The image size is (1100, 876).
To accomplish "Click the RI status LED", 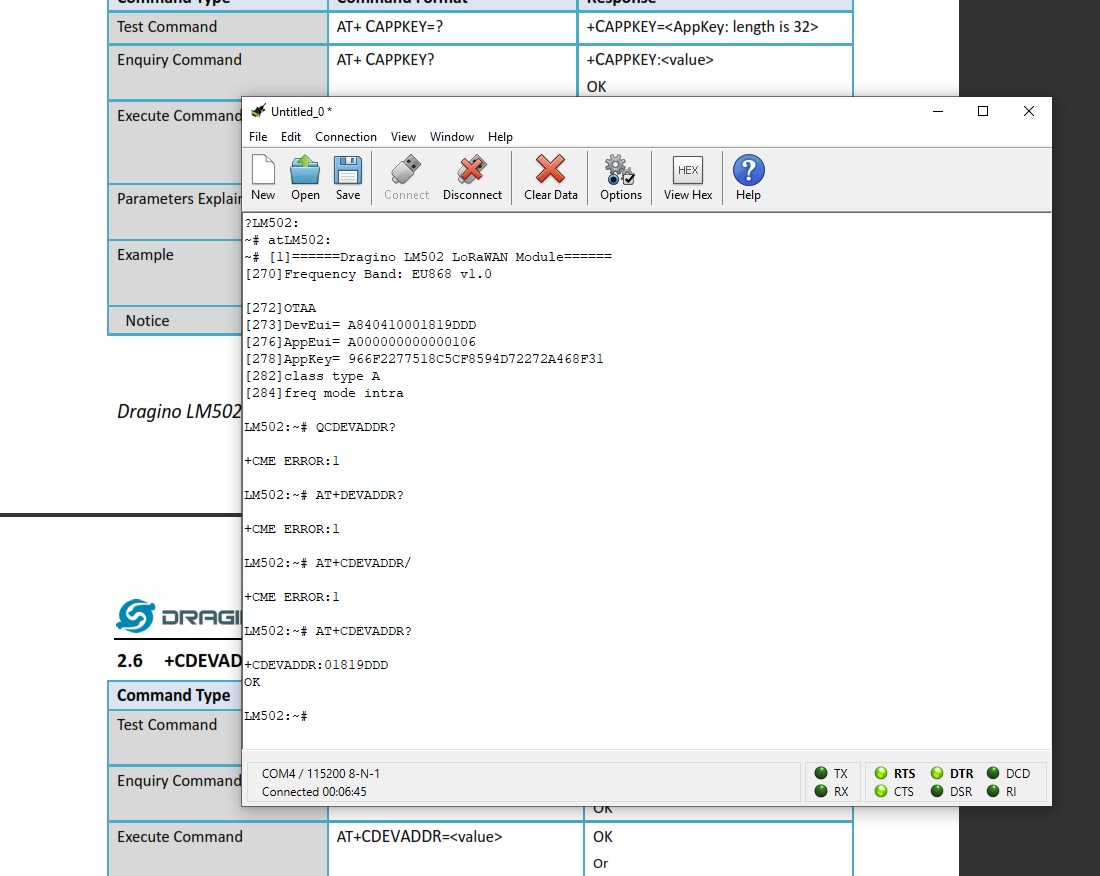I will point(993,791).
